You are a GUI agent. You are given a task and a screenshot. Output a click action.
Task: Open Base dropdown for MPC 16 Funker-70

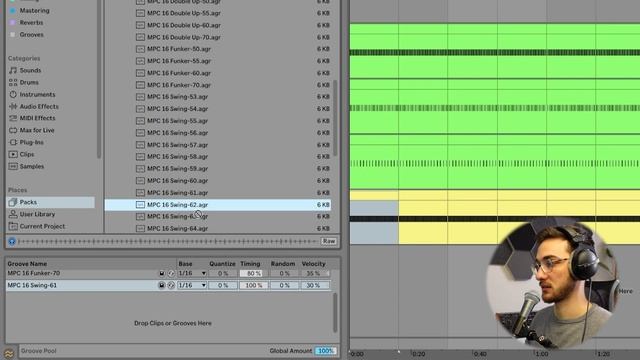(x=192, y=273)
